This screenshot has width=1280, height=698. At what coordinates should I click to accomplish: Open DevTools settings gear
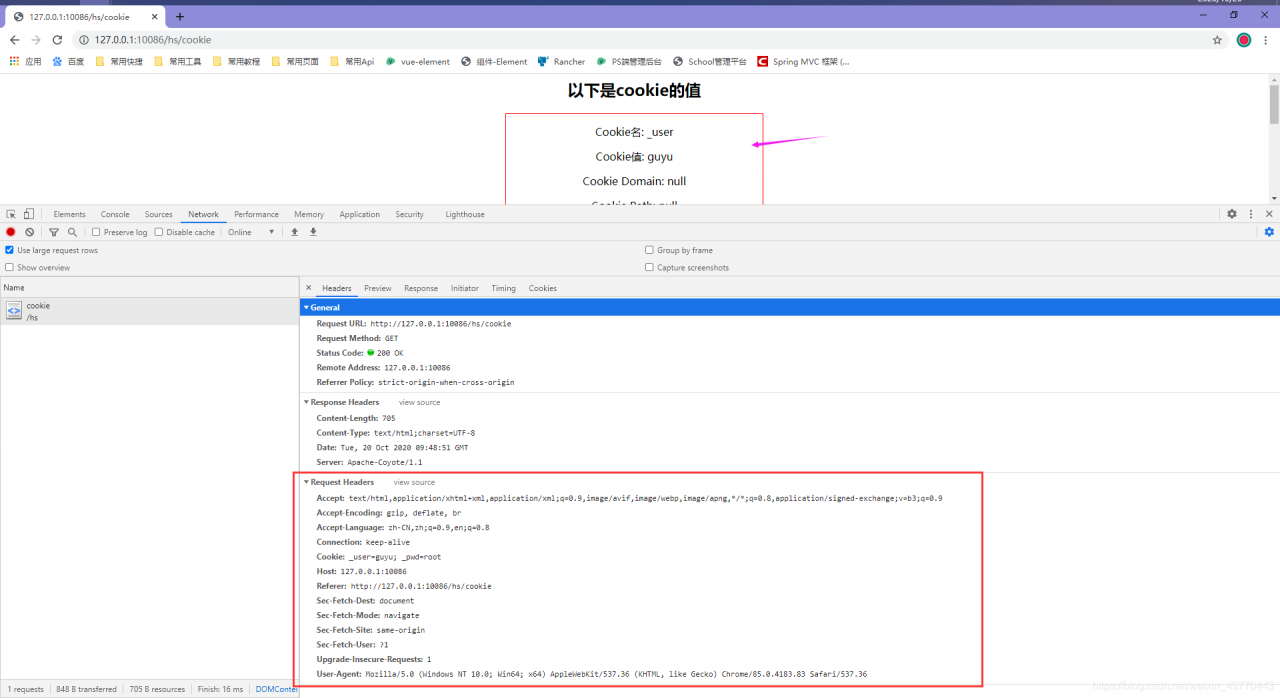1232,214
